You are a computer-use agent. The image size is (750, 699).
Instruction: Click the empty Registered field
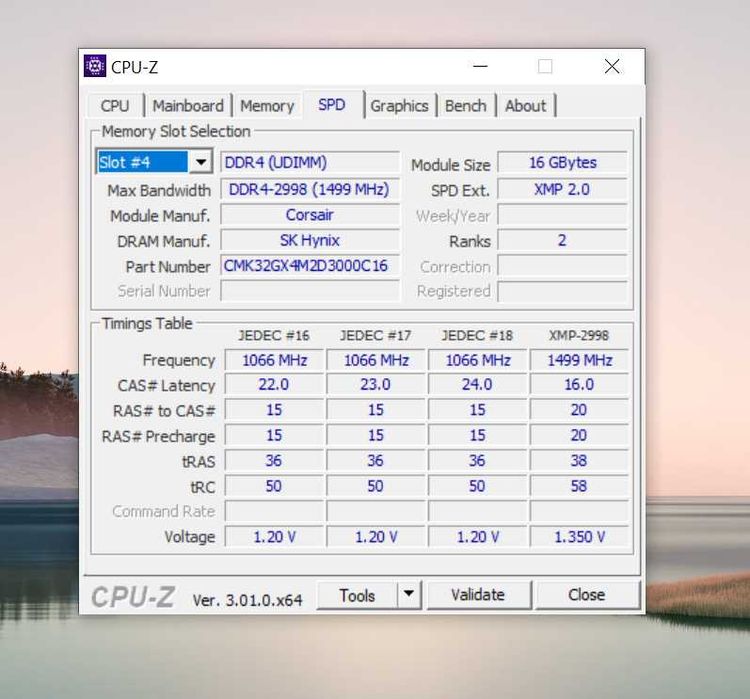coord(562,291)
